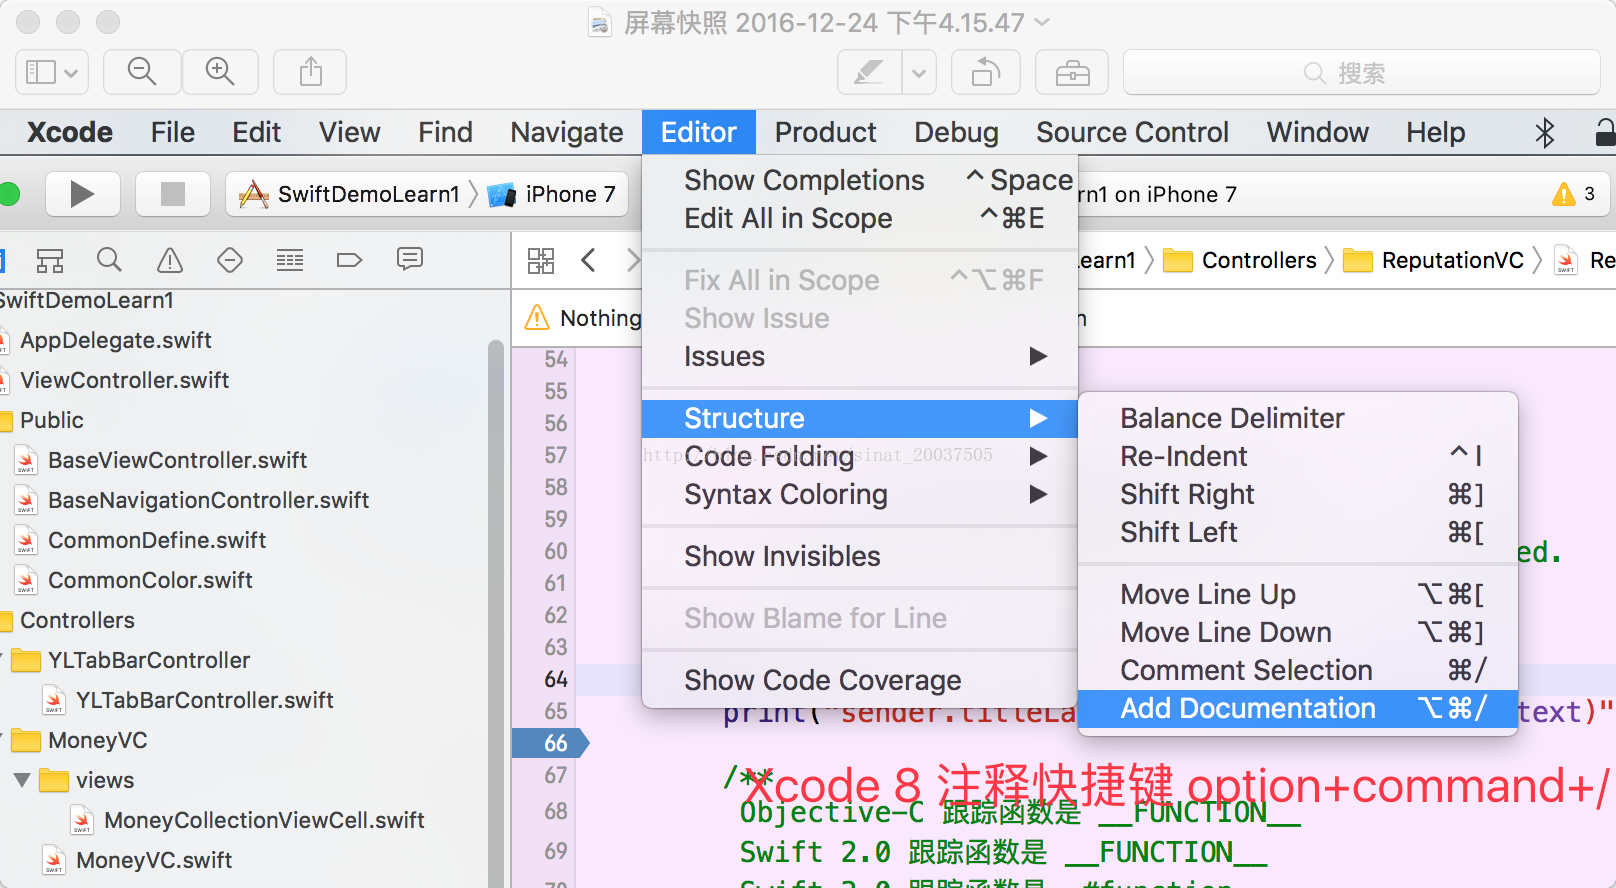Image resolution: width=1616 pixels, height=888 pixels.
Task: Go back with the editor arrow
Action: click(x=588, y=261)
